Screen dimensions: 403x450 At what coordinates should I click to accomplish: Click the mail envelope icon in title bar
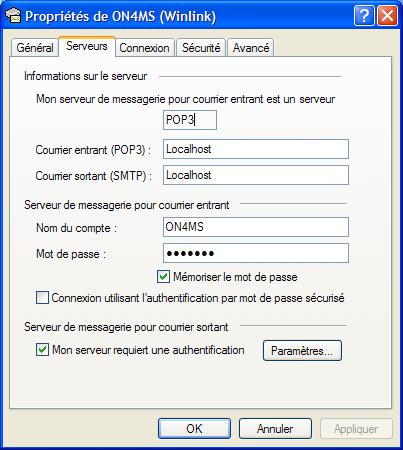[x=13, y=16]
